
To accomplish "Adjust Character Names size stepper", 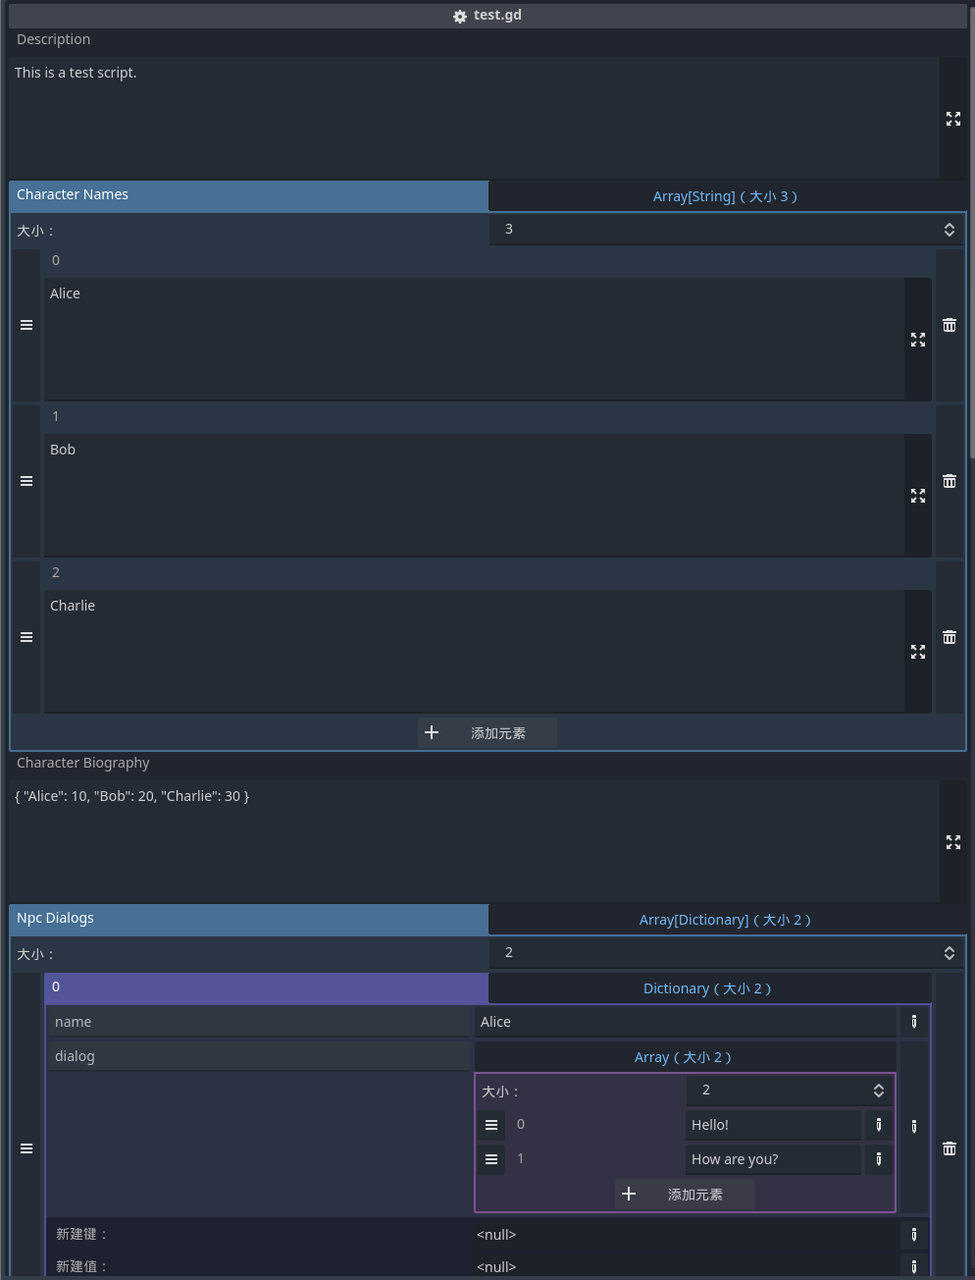I will pos(949,230).
